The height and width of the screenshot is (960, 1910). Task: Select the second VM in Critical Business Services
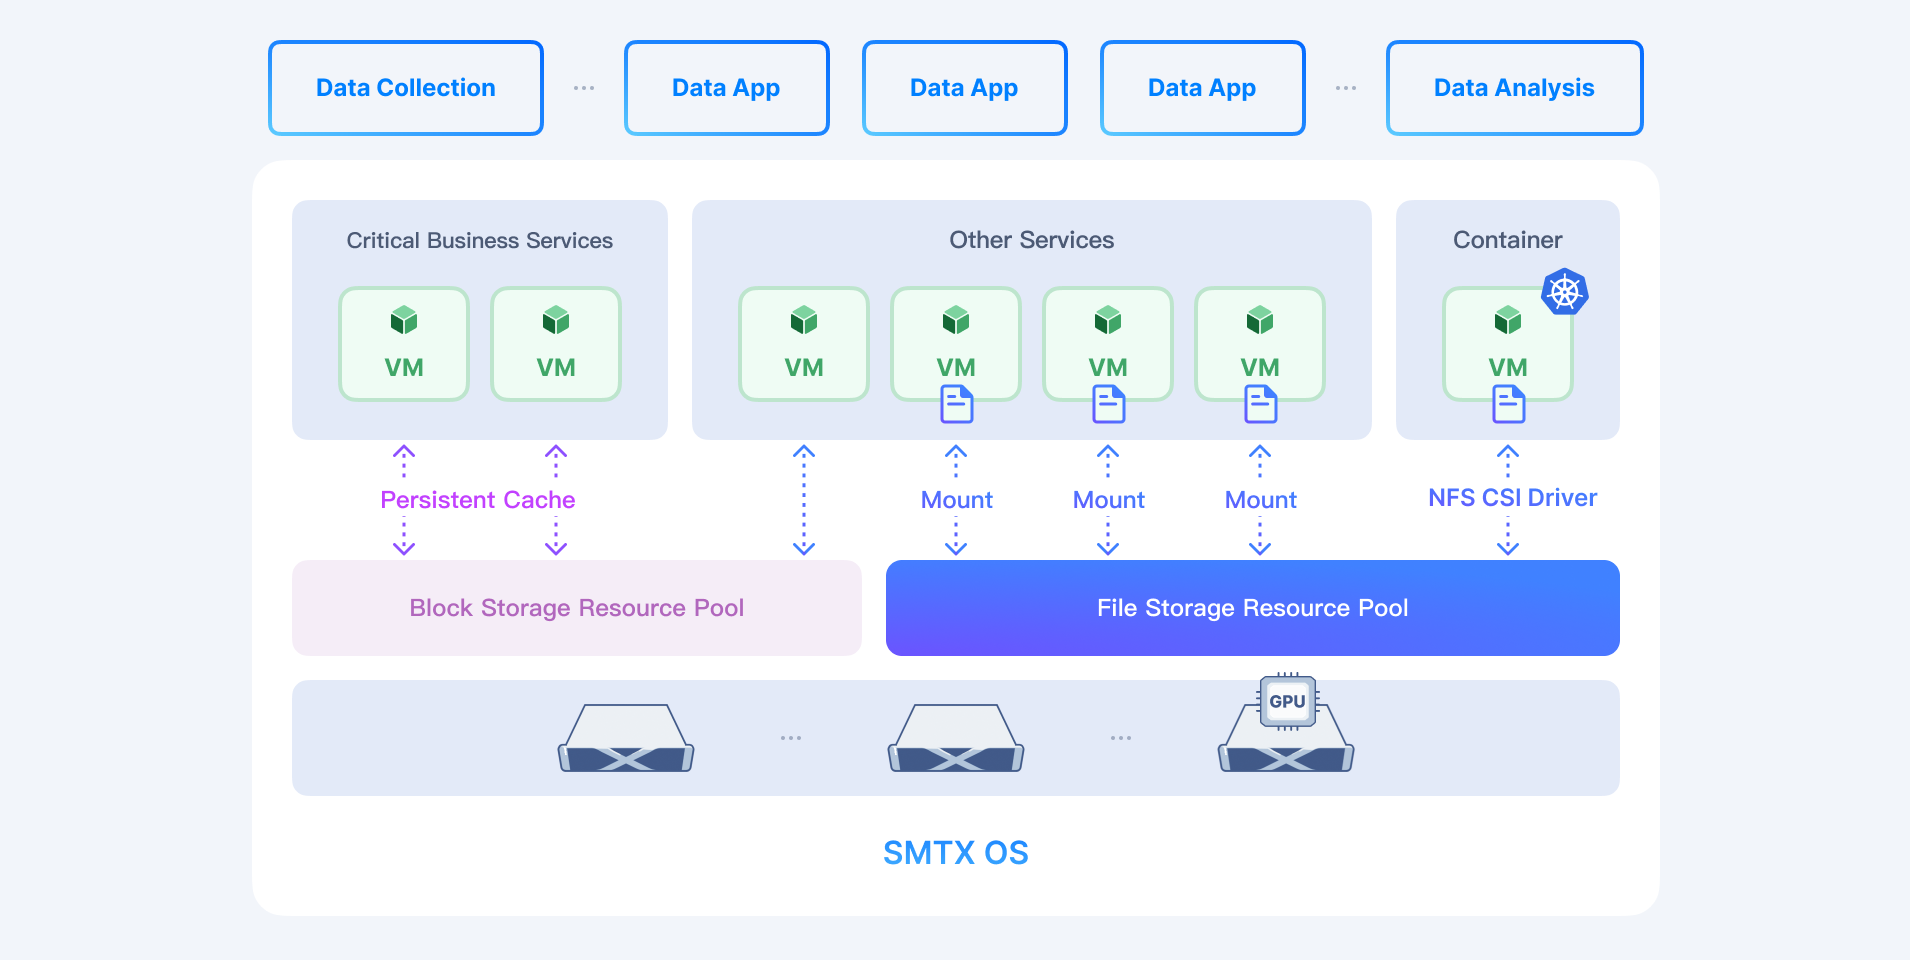[x=556, y=344]
